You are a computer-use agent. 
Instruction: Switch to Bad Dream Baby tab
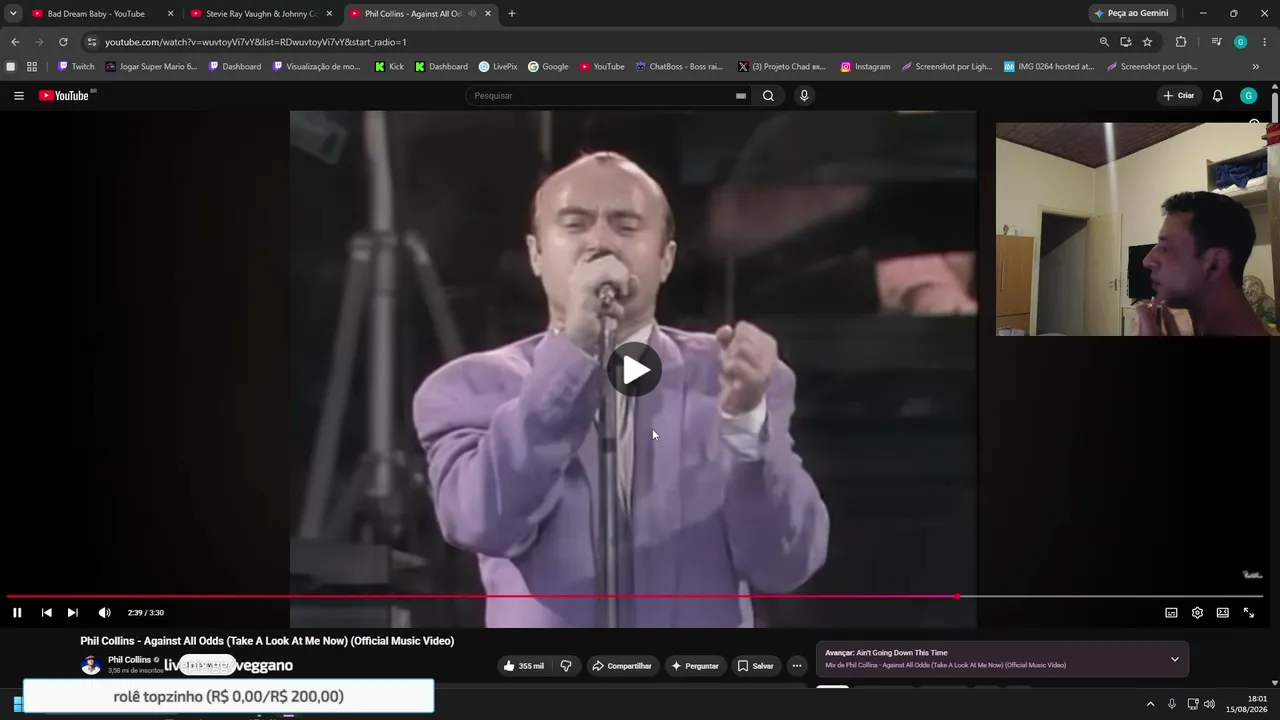click(96, 14)
